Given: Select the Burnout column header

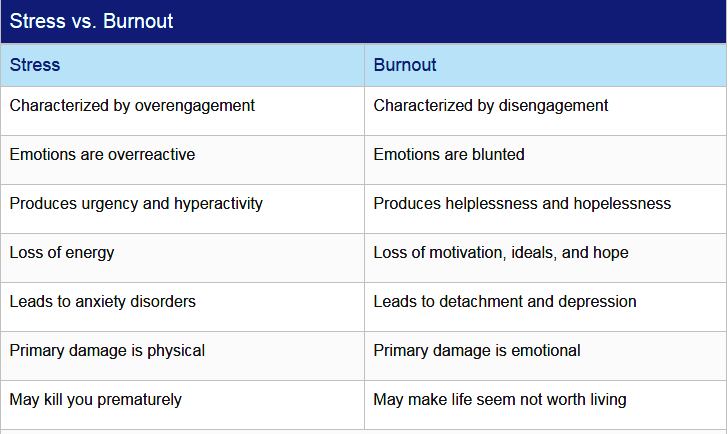Looking at the screenshot, I should [x=546, y=65].
